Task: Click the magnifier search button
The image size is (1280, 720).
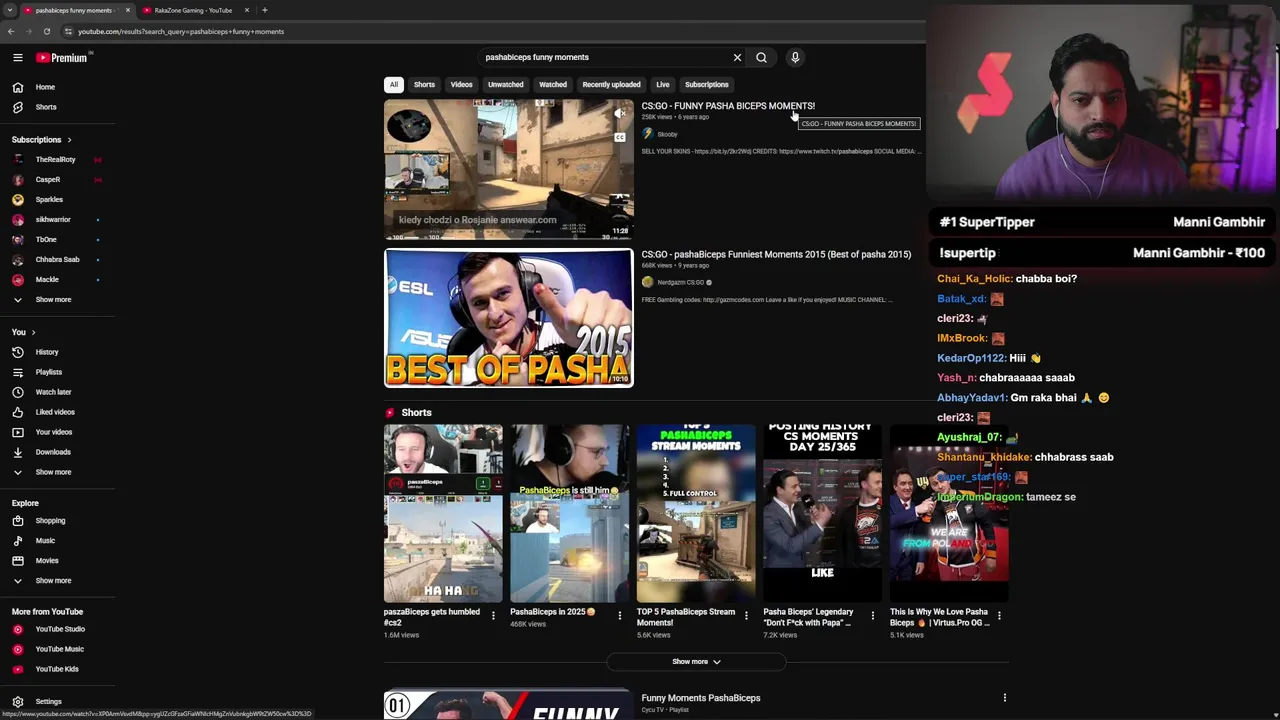Action: coord(761,57)
